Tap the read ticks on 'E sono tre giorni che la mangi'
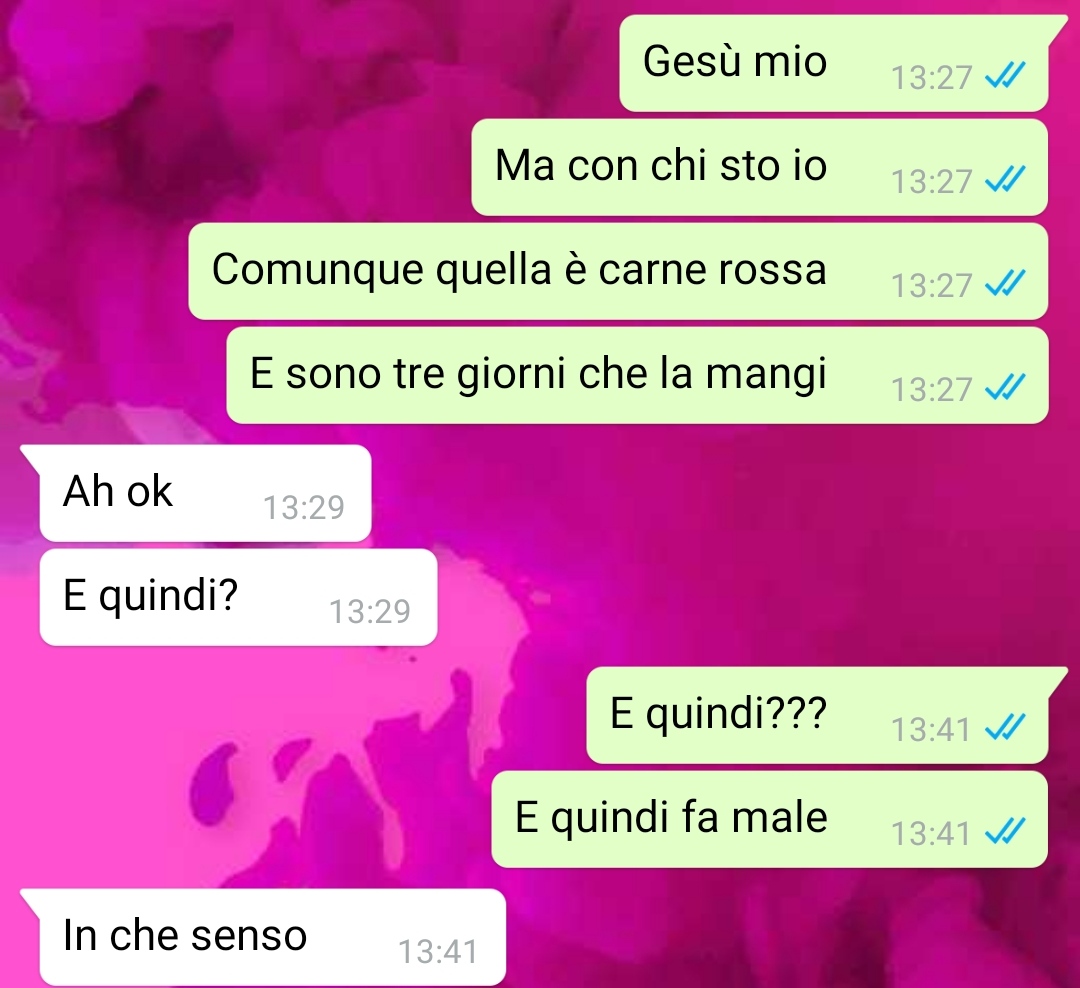 1005,387
